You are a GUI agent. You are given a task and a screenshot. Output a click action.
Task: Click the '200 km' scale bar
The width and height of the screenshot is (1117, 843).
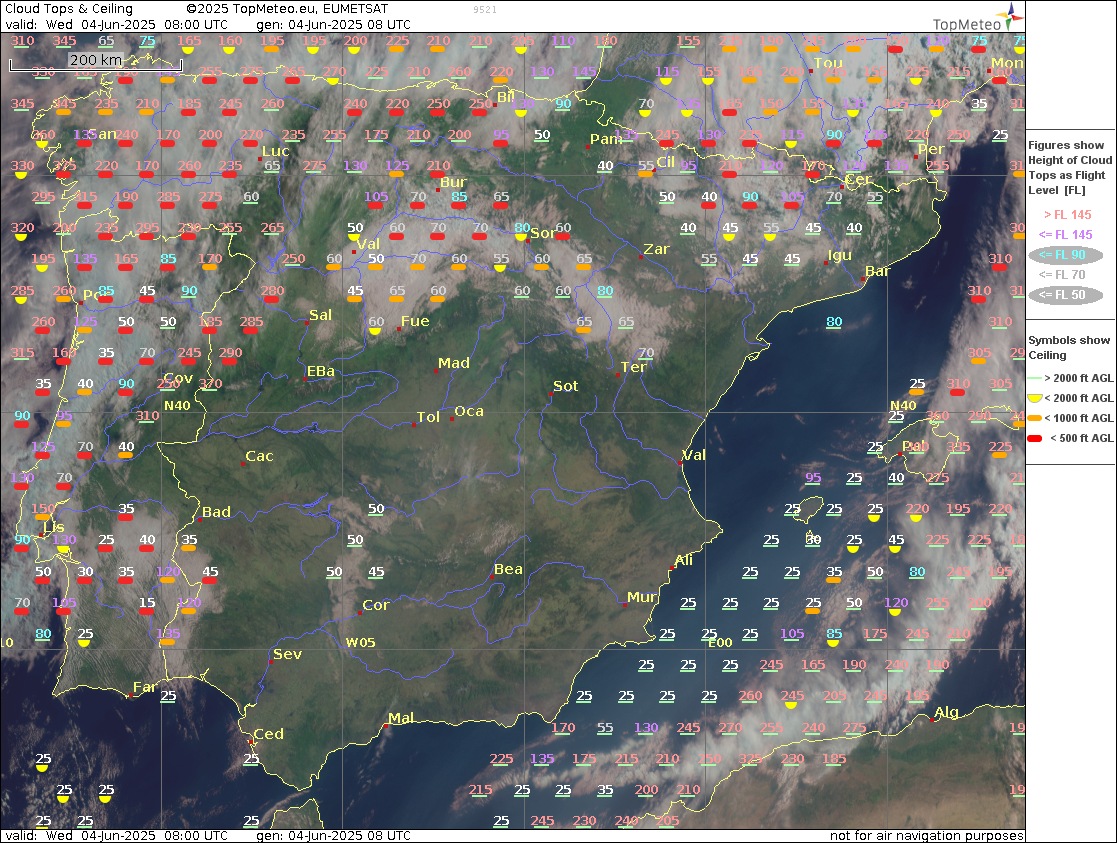tap(95, 63)
